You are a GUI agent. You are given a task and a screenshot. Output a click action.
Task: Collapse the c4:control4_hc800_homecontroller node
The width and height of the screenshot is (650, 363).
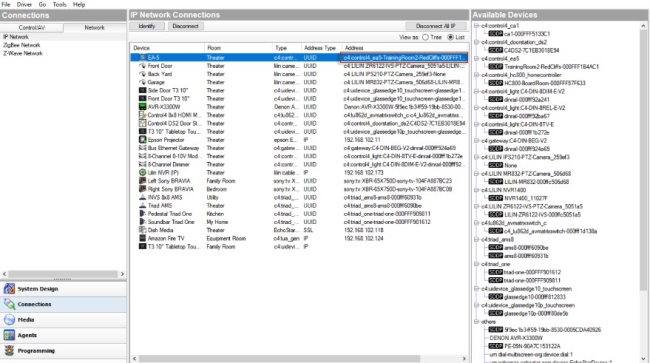(x=477, y=75)
